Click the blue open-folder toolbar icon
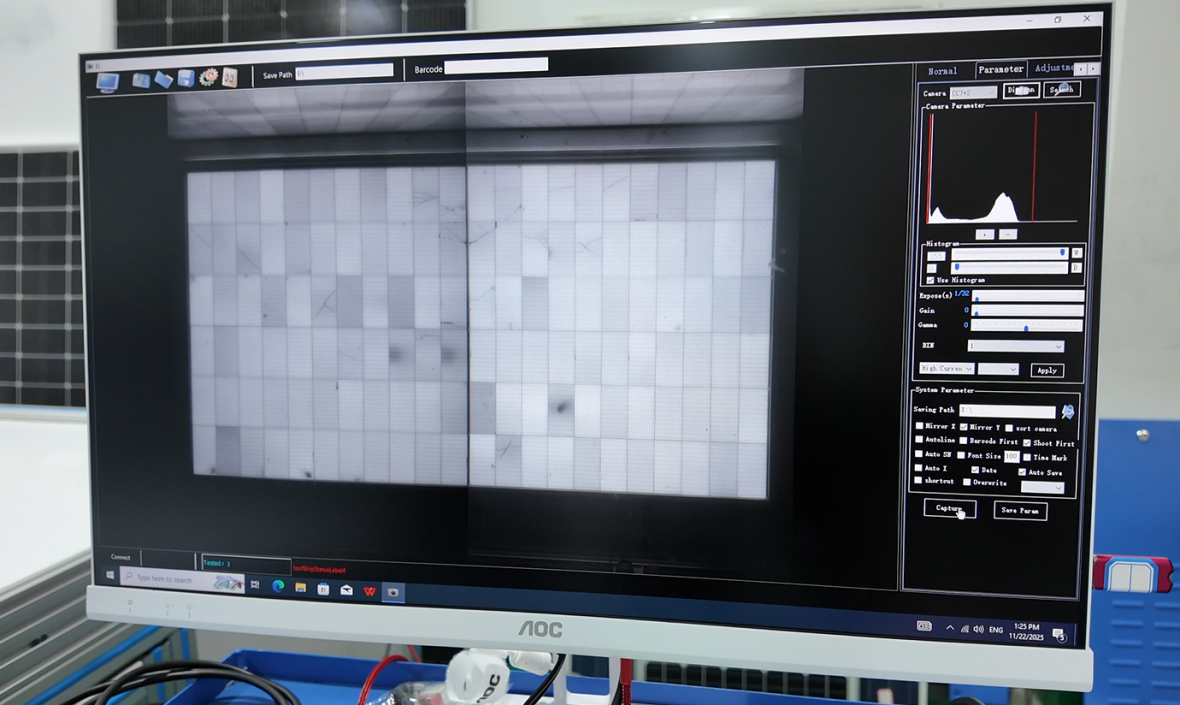This screenshot has width=1180, height=705. [x=163, y=79]
